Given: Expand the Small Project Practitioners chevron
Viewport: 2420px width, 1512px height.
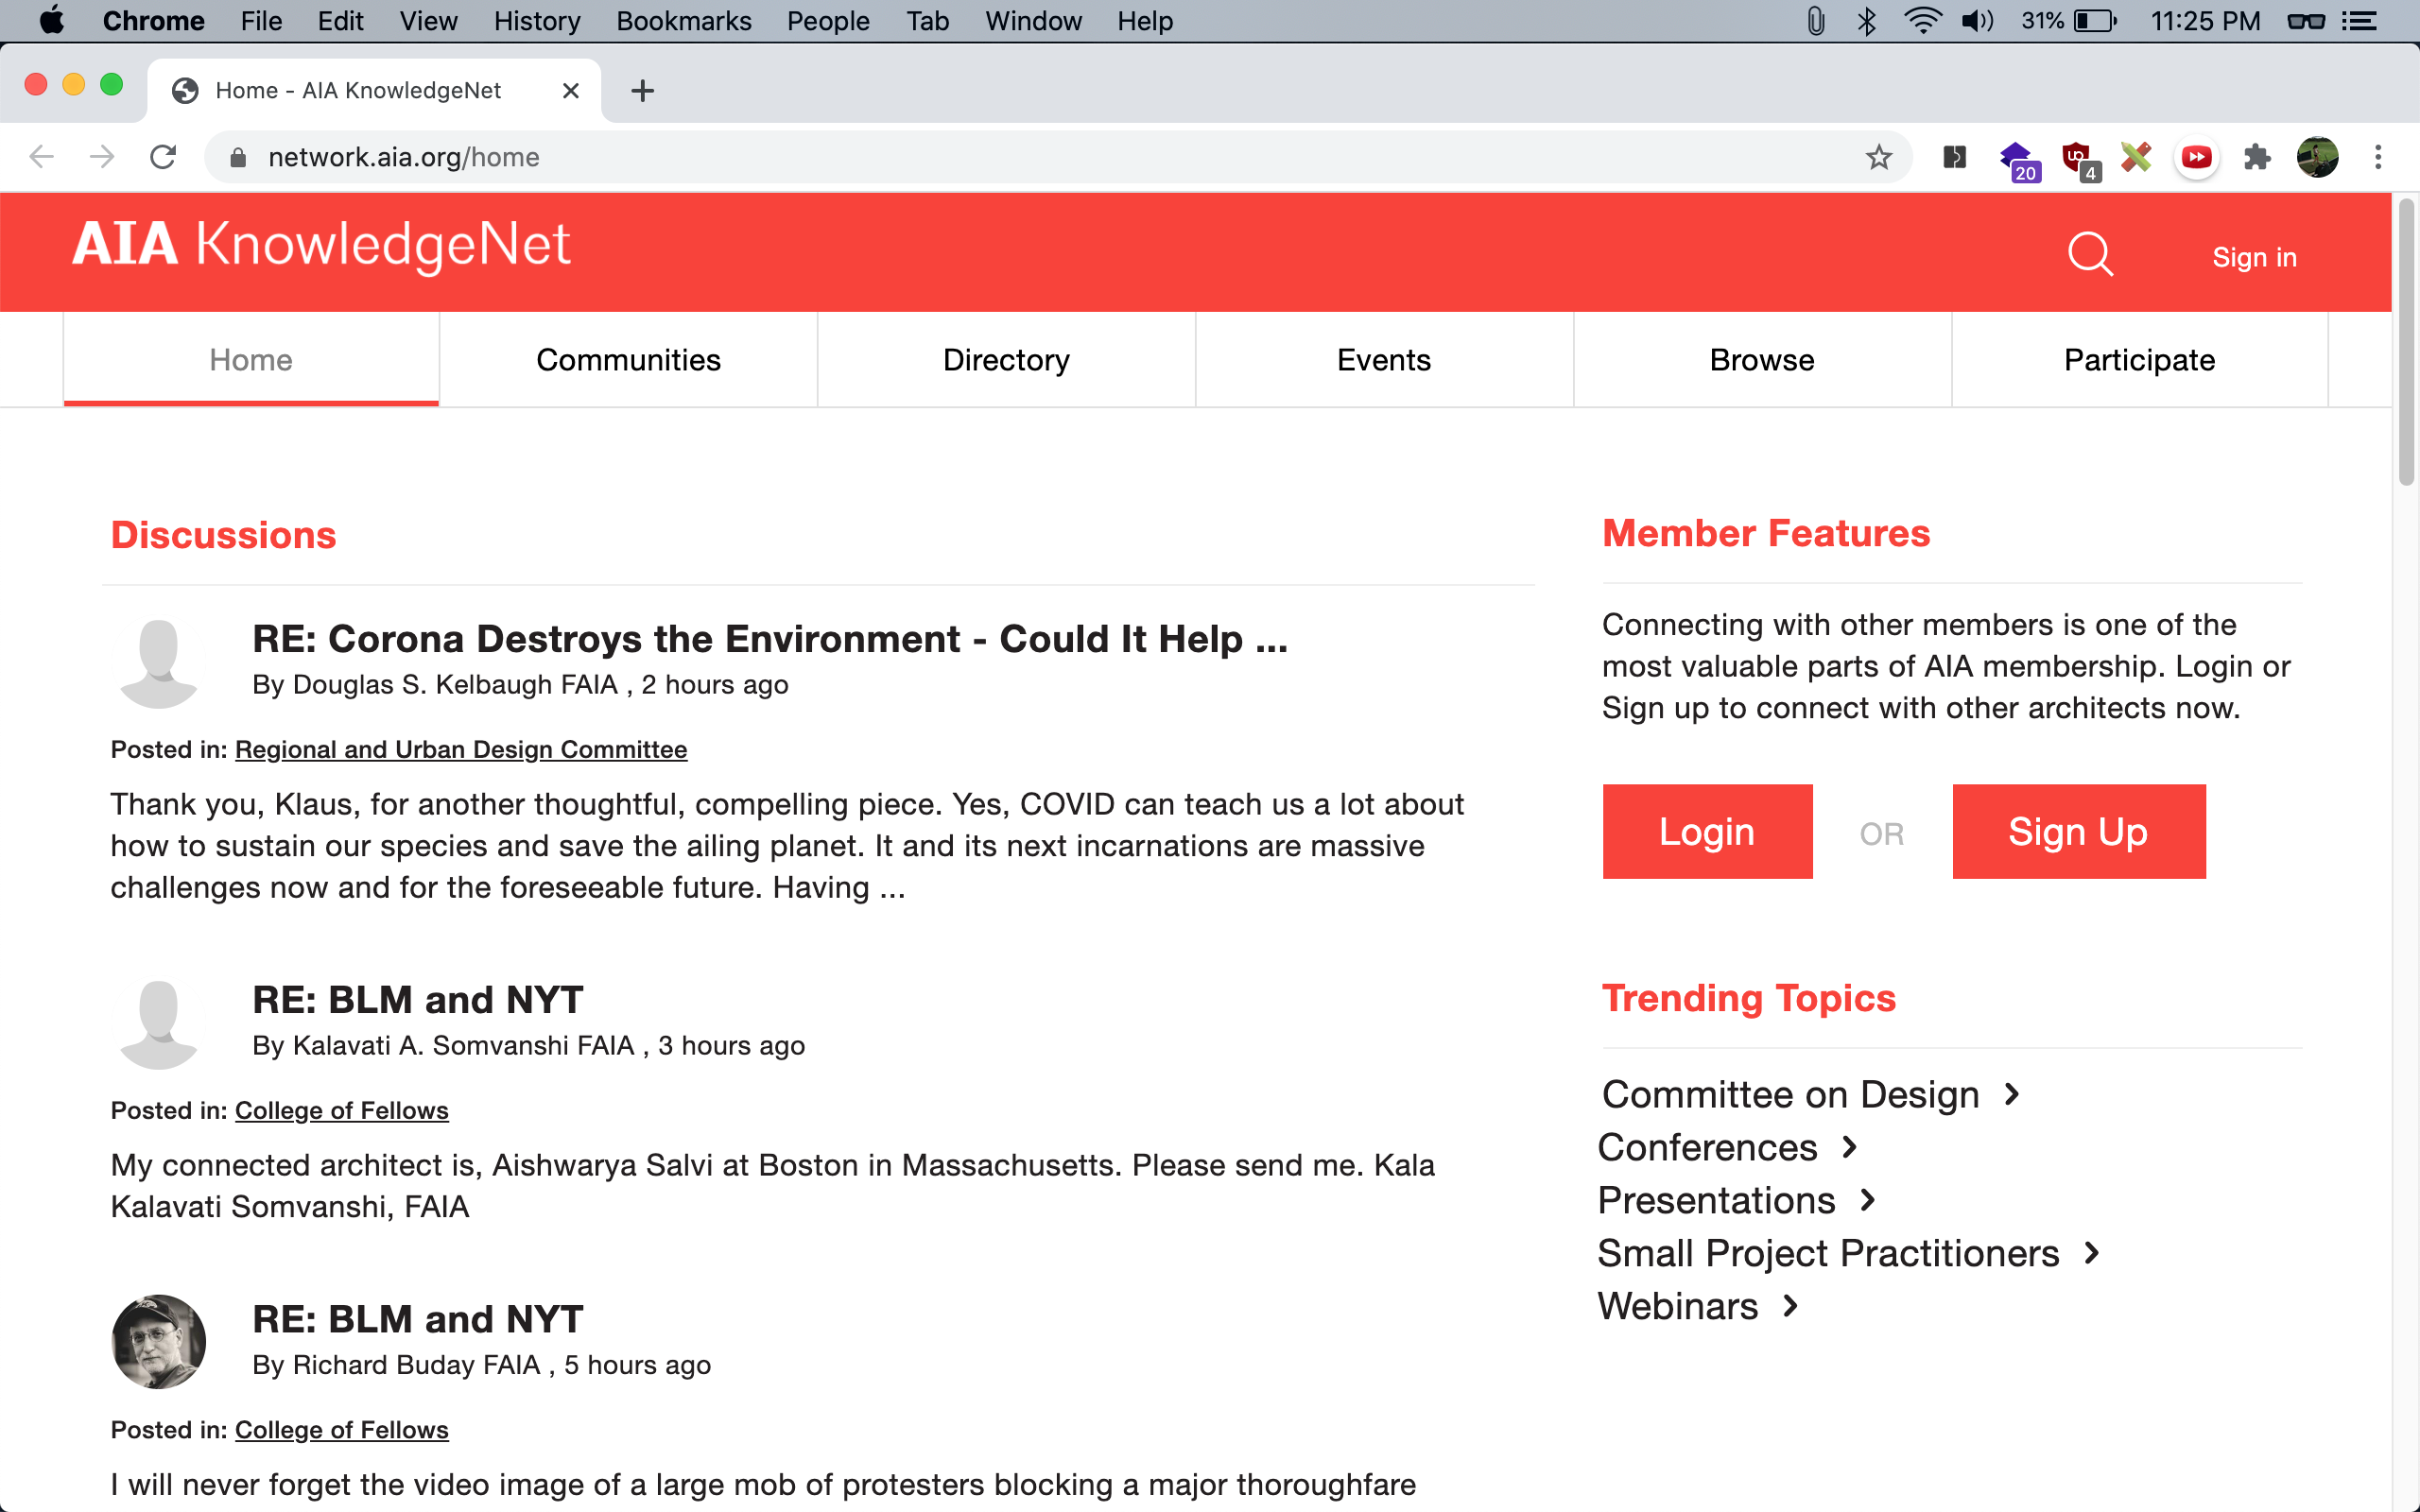Looking at the screenshot, I should (2092, 1253).
